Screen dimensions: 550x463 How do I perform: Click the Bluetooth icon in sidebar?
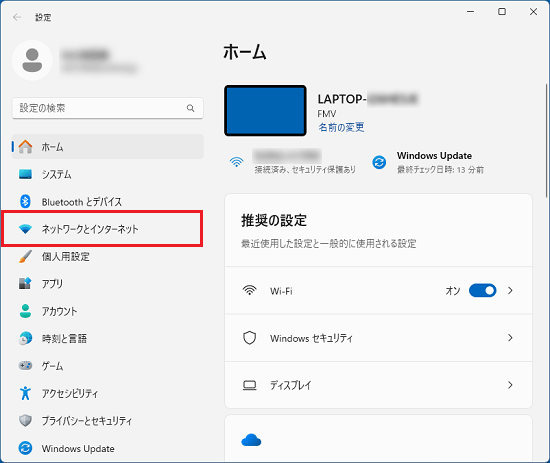[x=25, y=201]
